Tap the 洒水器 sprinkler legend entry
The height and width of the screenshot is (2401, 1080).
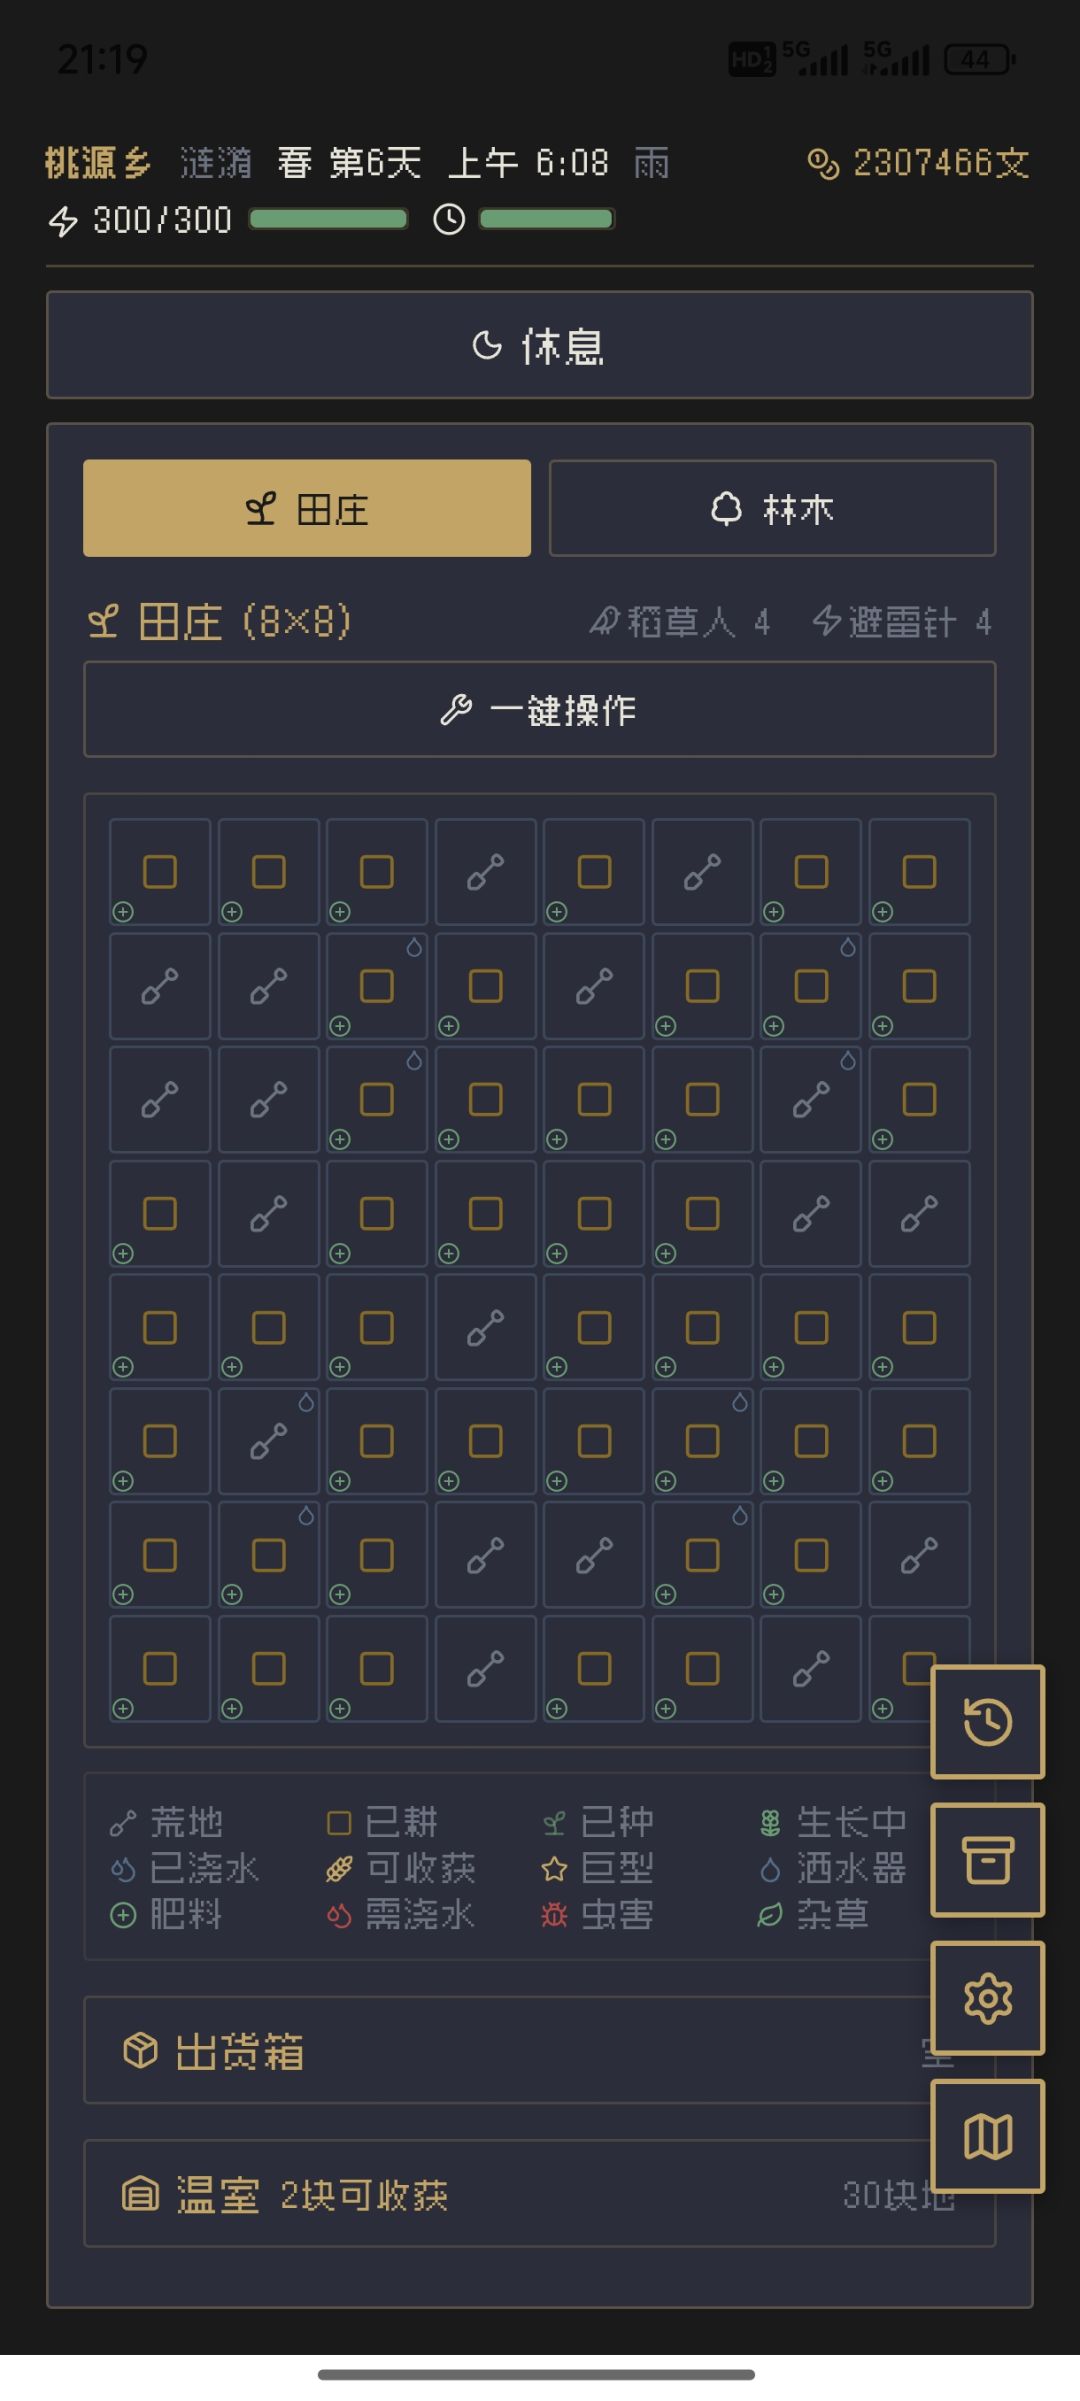tap(832, 1868)
